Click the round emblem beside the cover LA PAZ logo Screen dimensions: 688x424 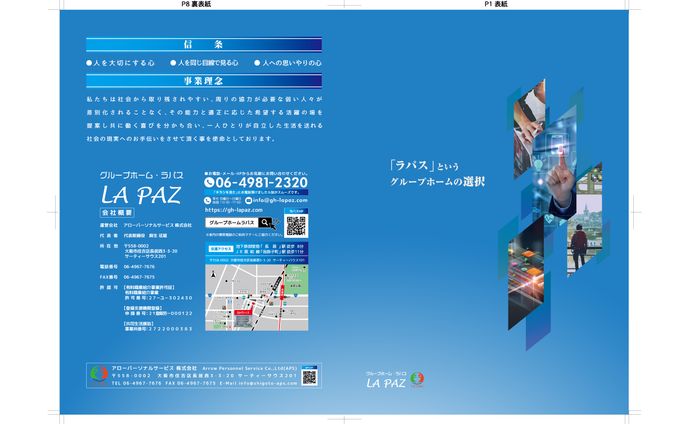(417, 379)
